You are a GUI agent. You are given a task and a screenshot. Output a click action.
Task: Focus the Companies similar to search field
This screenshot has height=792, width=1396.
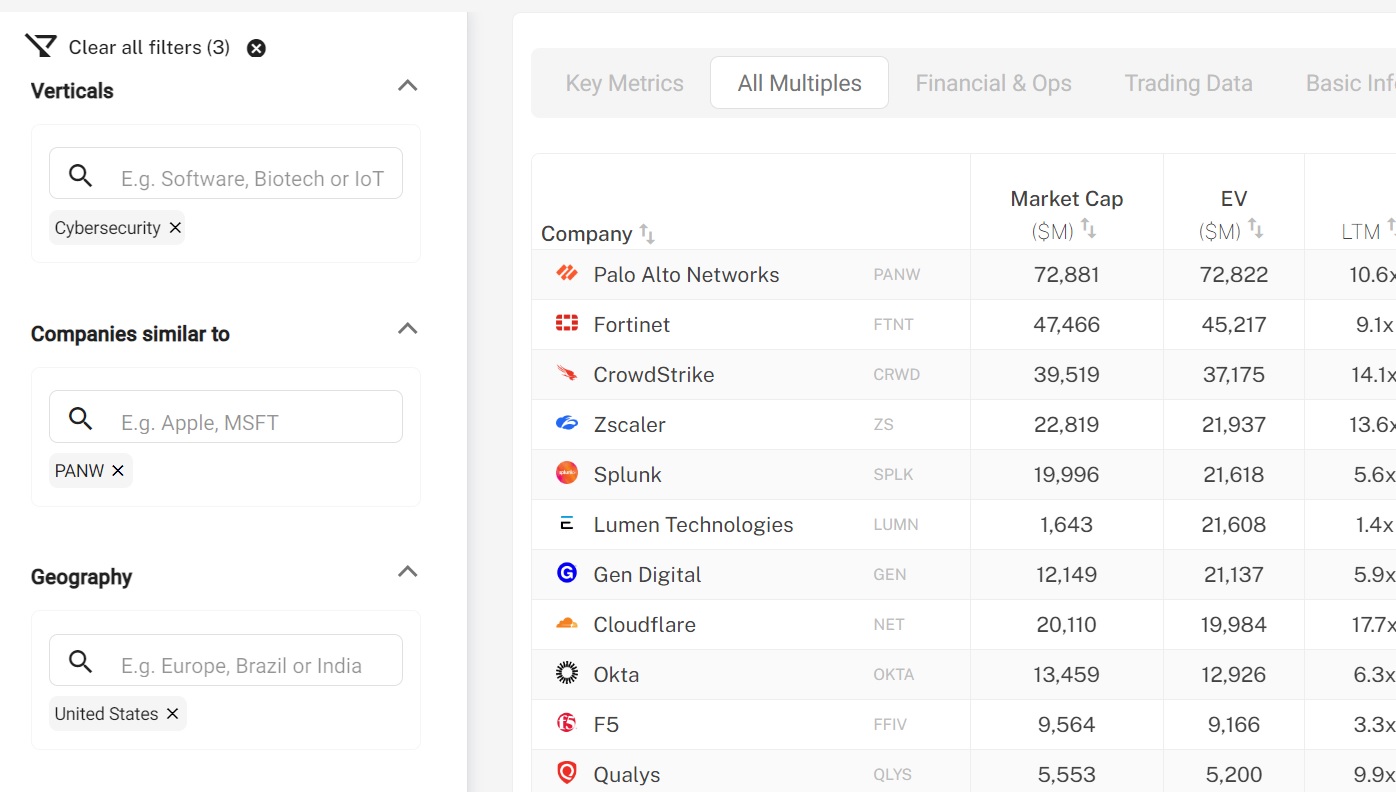point(226,416)
